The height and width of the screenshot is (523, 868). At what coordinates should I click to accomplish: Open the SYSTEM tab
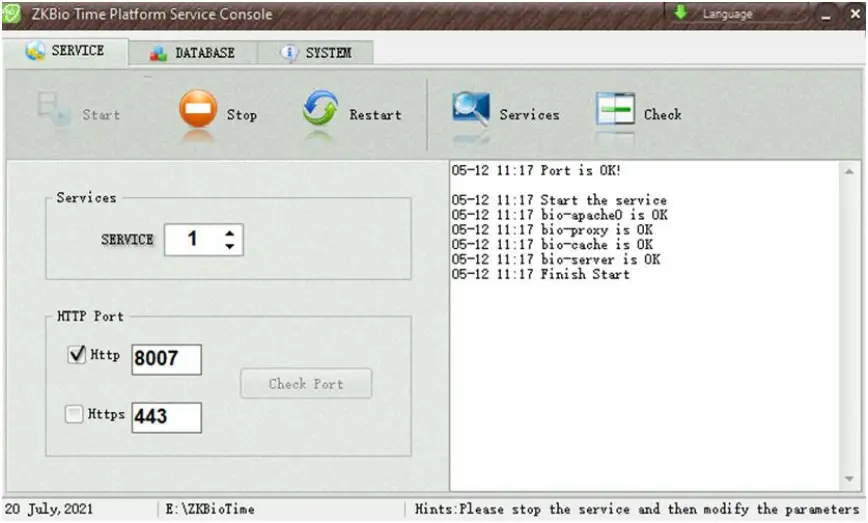click(x=316, y=53)
